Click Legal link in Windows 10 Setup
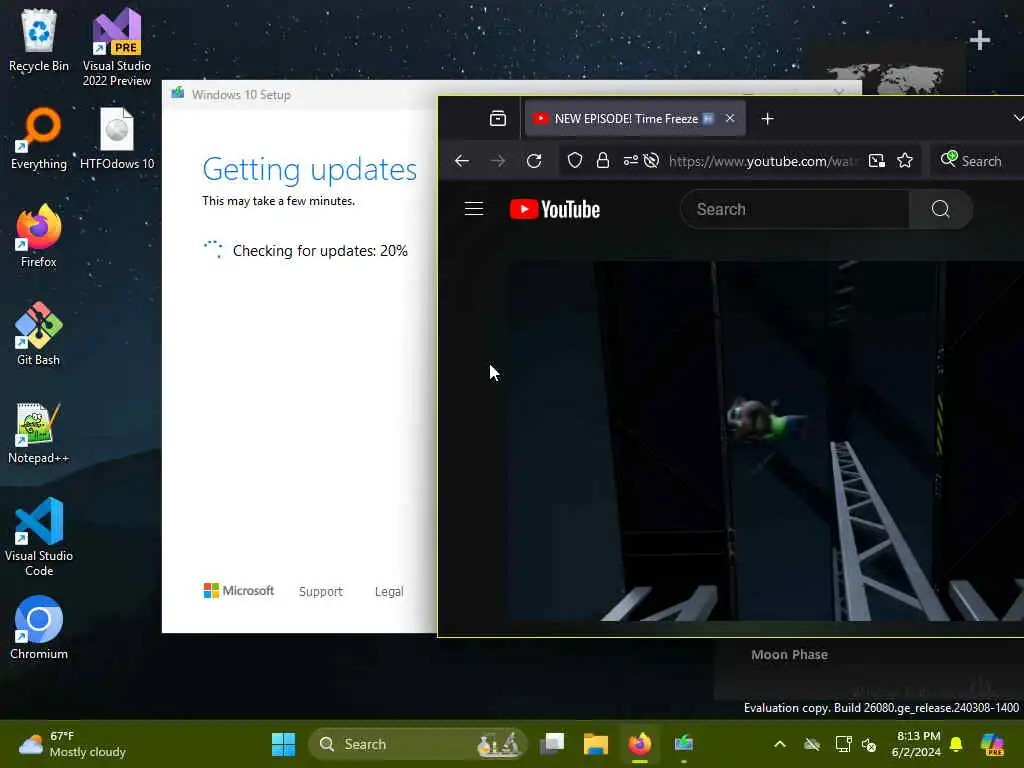1024x768 pixels. 389,592
